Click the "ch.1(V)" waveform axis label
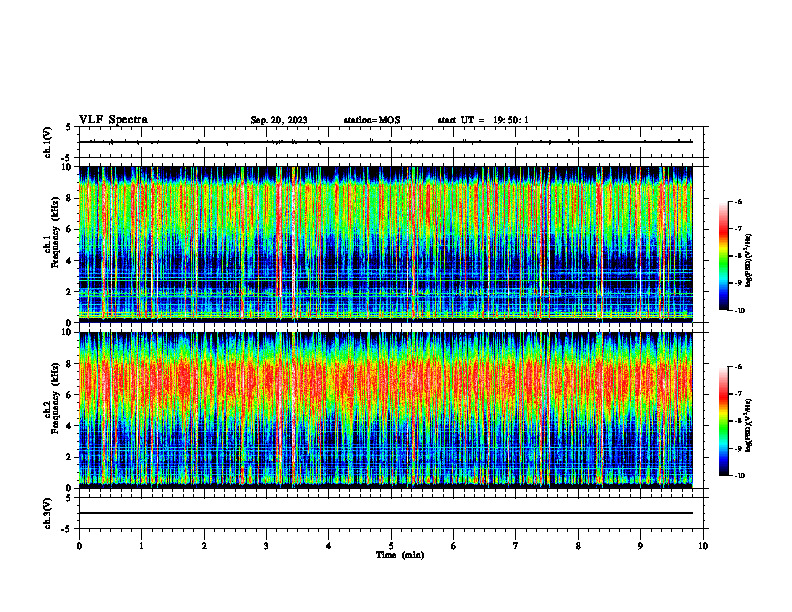The height and width of the screenshot is (612, 792). click(48, 142)
